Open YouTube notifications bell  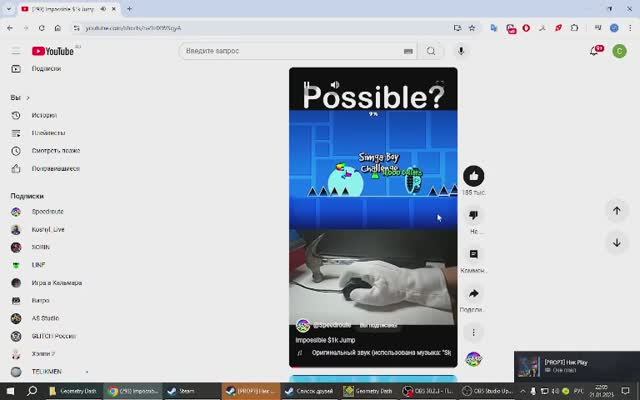pyautogui.click(x=595, y=51)
